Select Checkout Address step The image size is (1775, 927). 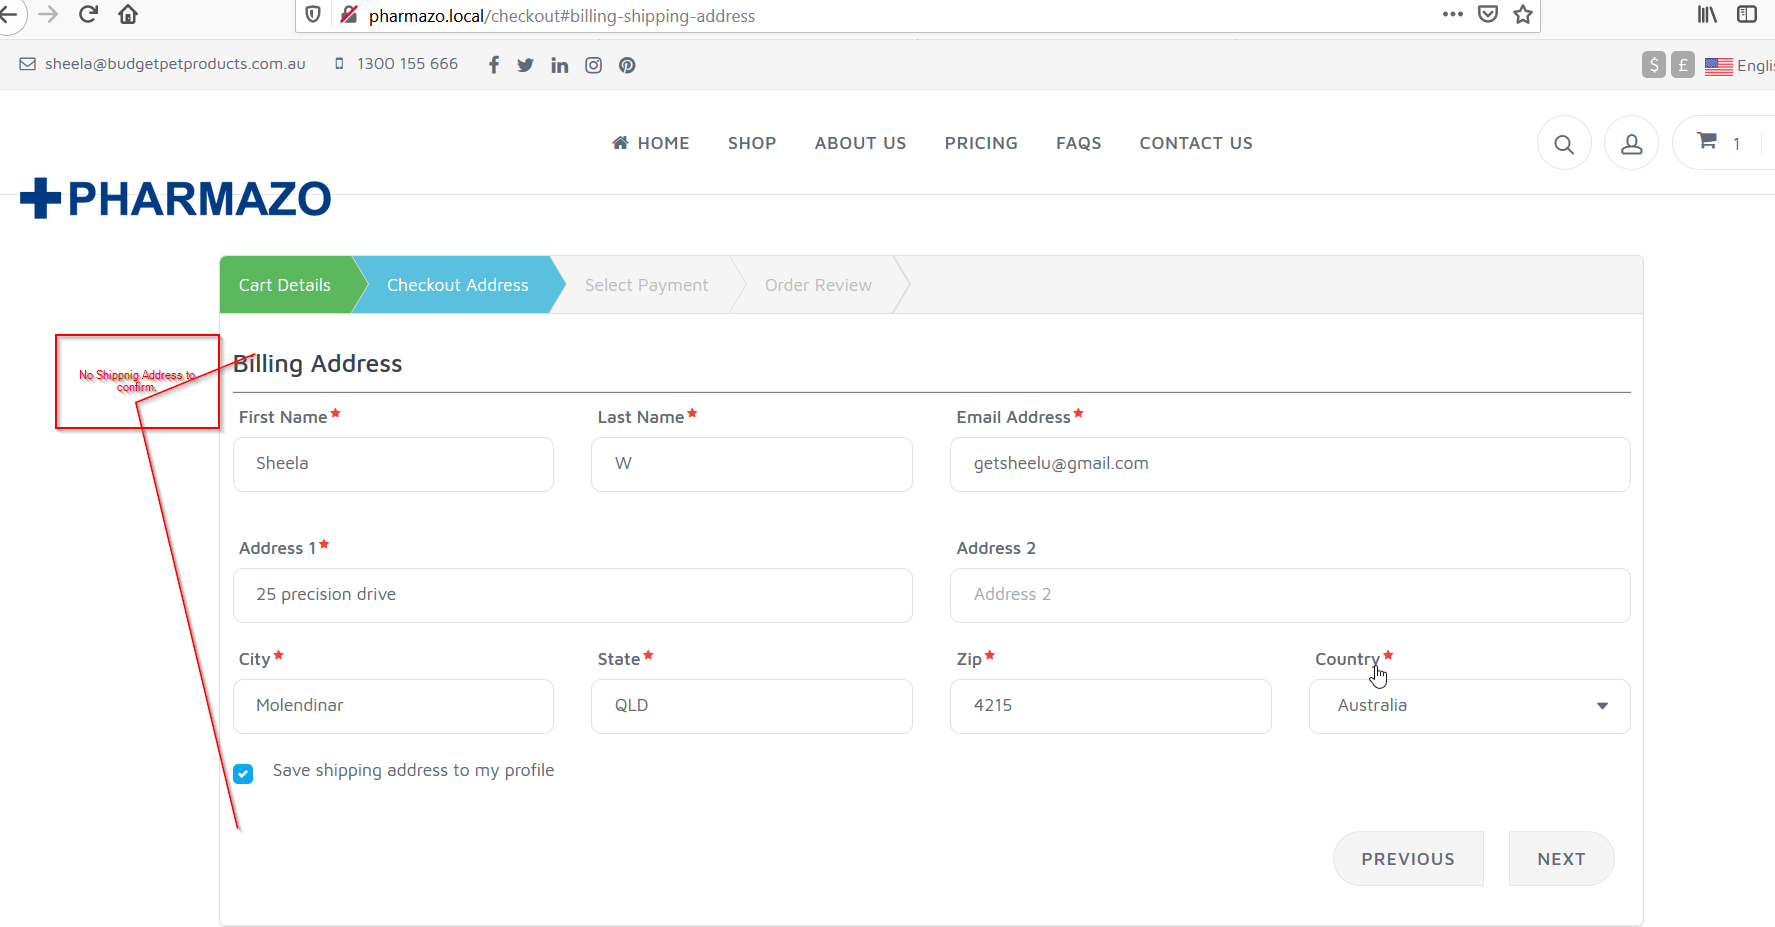(458, 285)
